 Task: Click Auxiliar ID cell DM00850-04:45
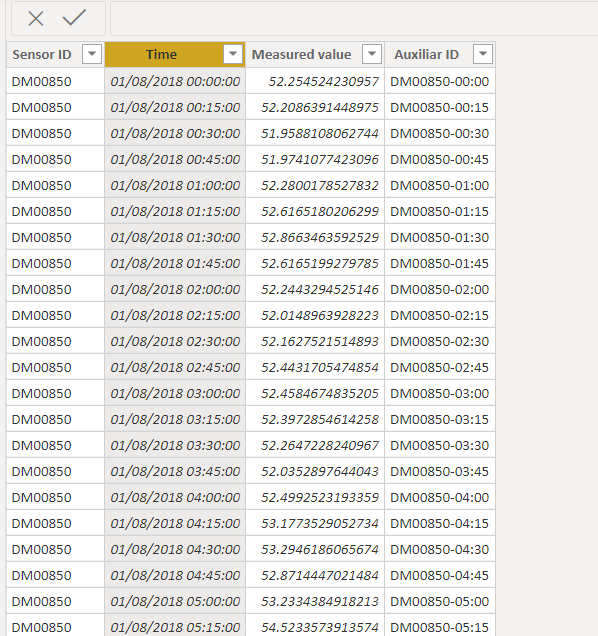pos(440,575)
